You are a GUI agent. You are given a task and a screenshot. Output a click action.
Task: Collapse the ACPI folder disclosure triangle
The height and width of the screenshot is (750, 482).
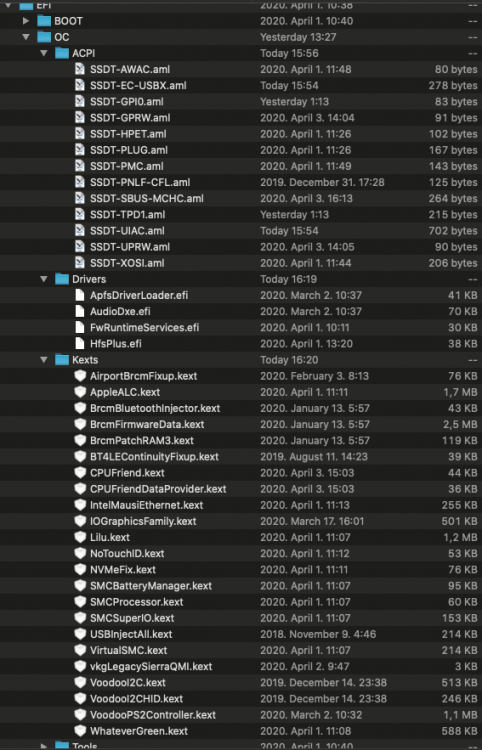(44, 53)
